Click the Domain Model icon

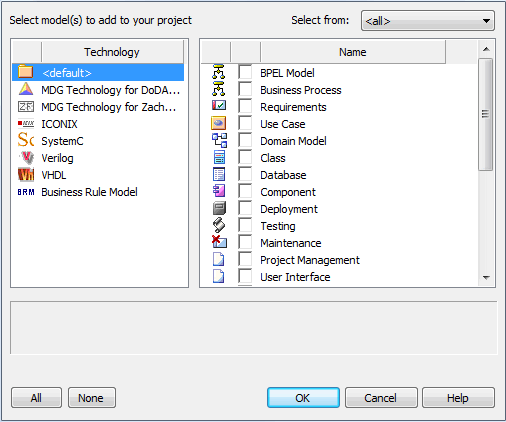[x=219, y=140]
